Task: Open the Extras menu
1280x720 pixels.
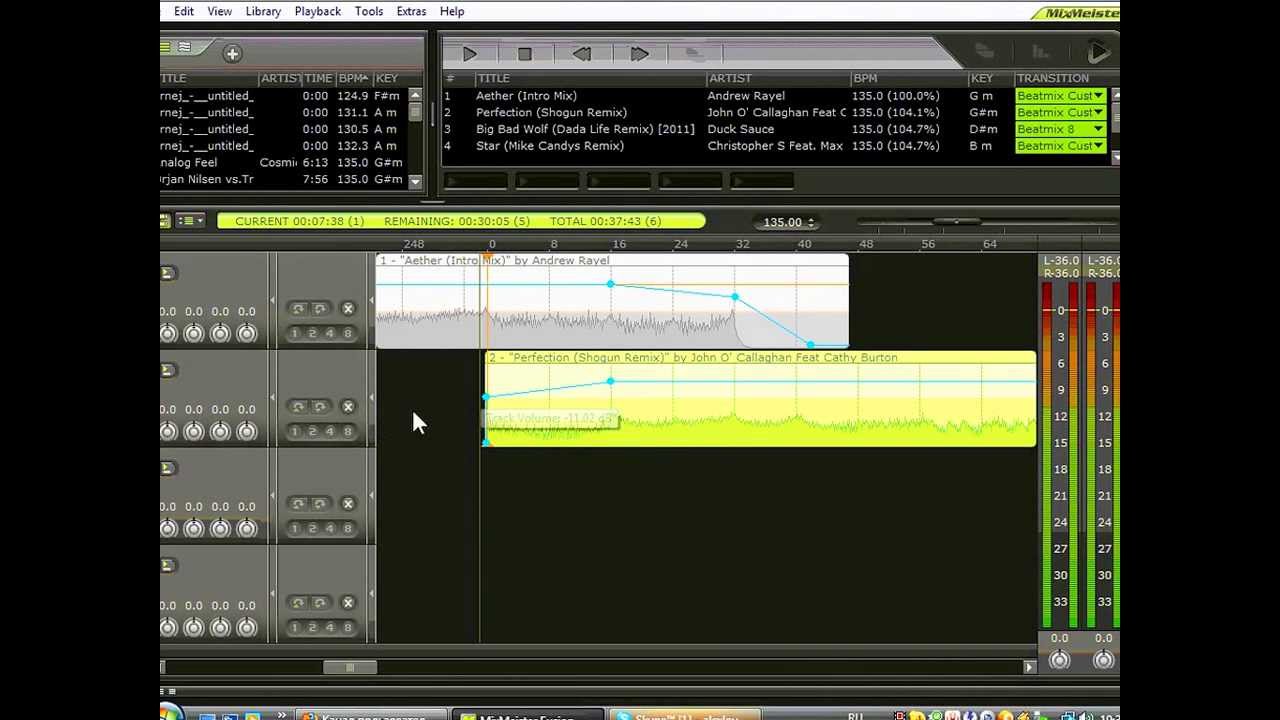Action: 411,11
